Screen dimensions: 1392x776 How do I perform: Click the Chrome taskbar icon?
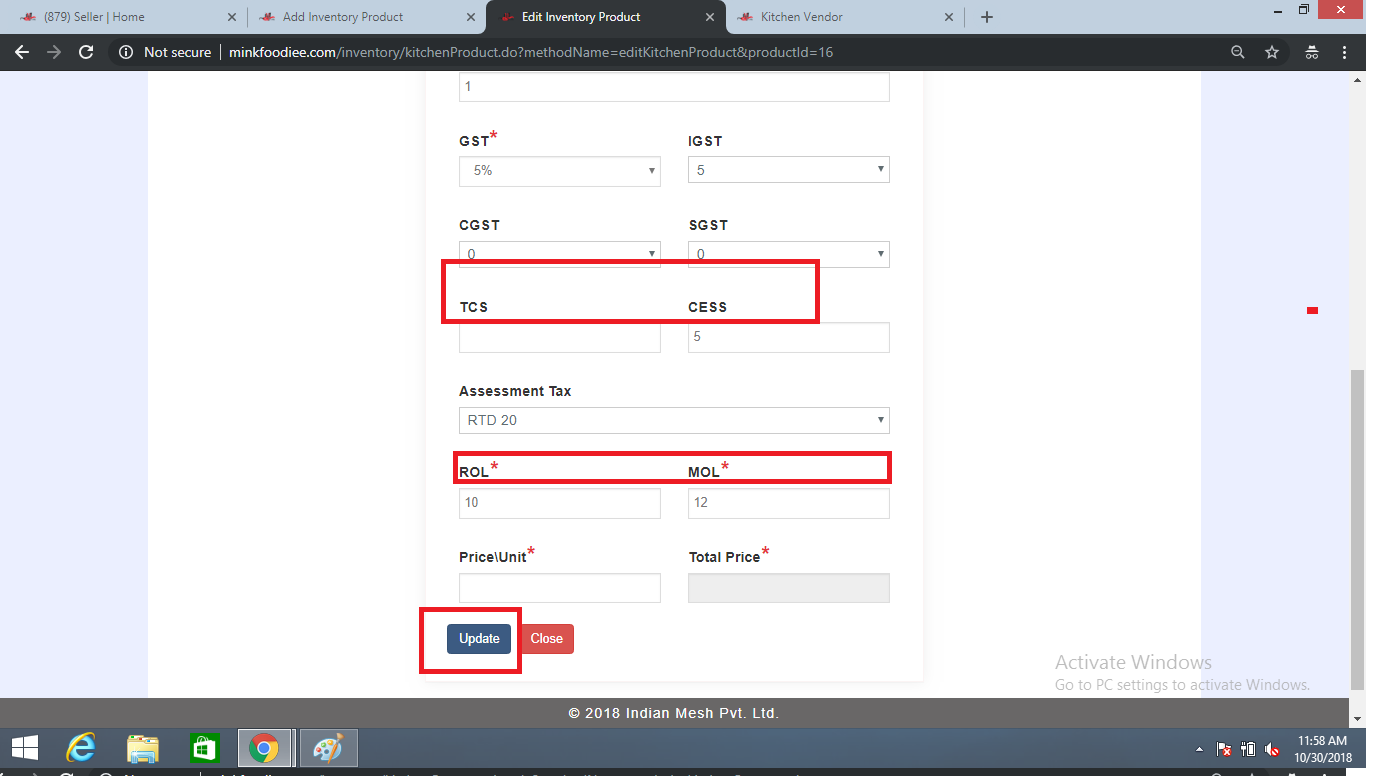[264, 748]
